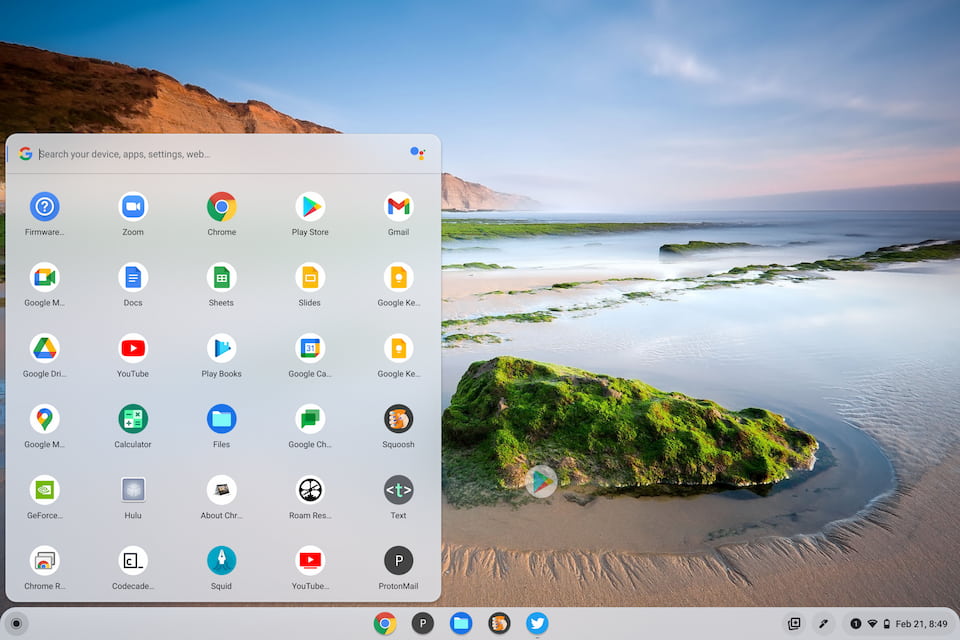Launch Google Calendar
This screenshot has height=640, width=960.
click(310, 348)
